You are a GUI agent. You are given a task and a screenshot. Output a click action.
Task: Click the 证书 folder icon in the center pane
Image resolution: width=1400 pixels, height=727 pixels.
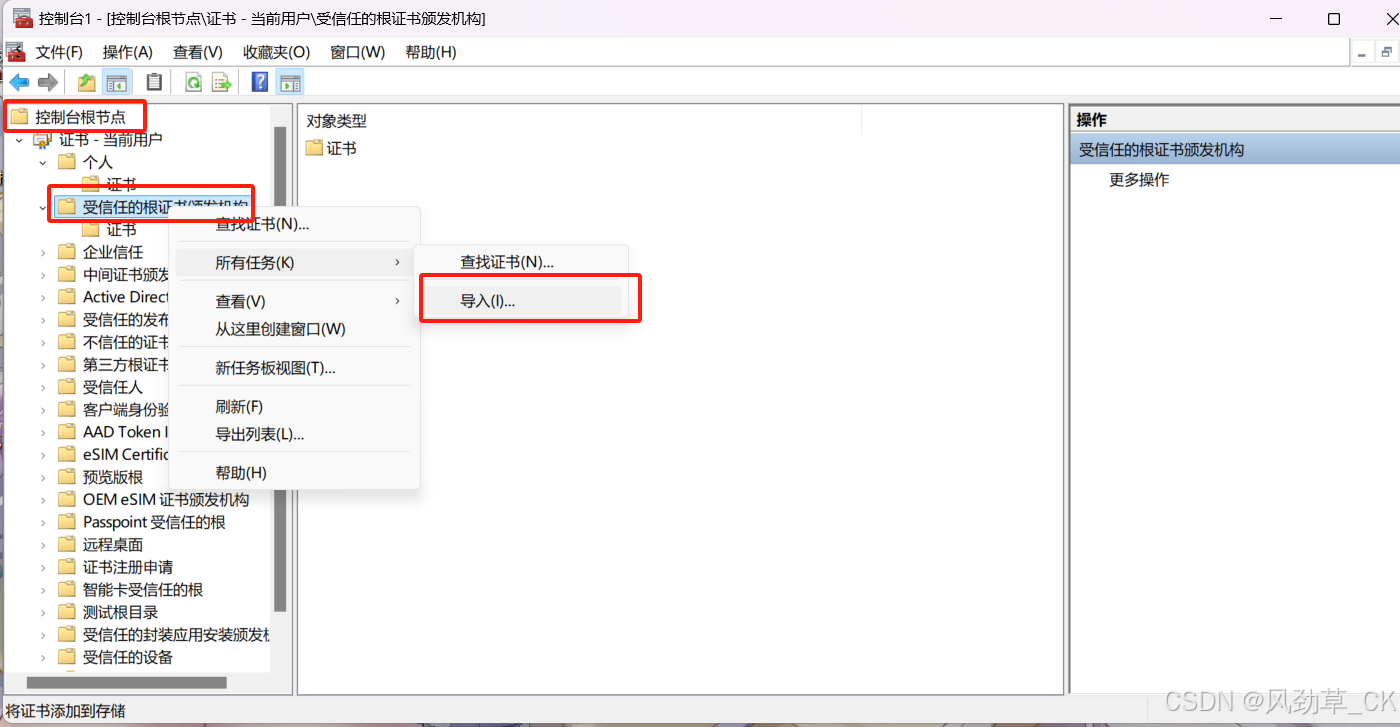pos(314,148)
